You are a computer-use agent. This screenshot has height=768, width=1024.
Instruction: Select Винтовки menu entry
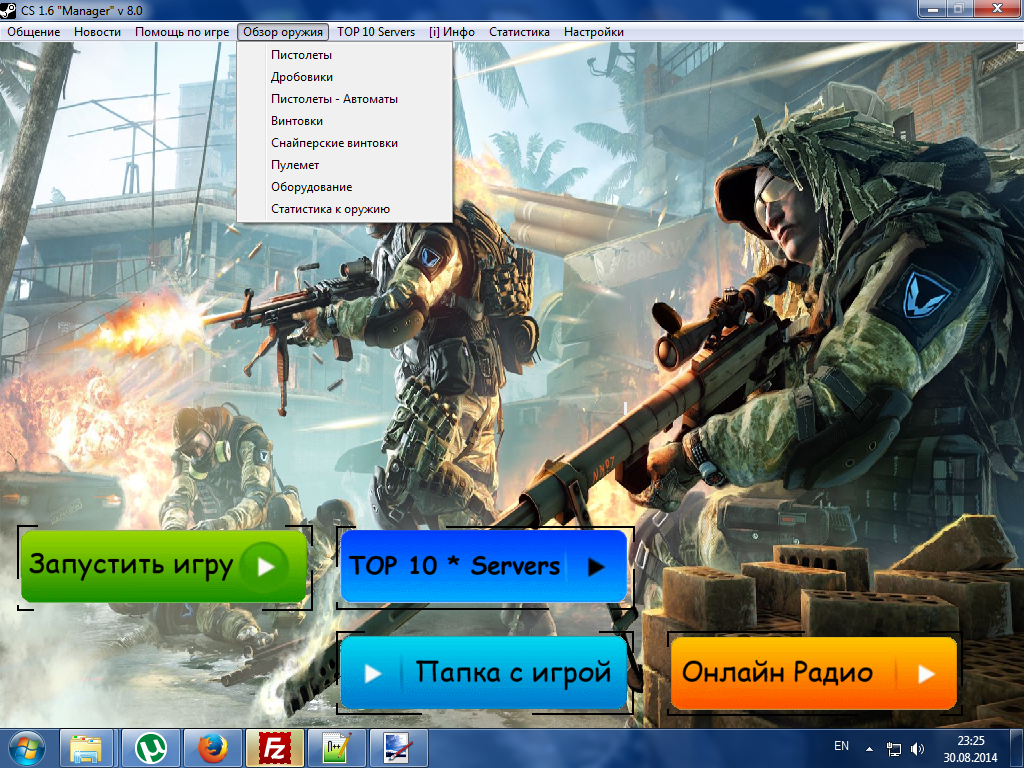pyautogui.click(x=344, y=121)
